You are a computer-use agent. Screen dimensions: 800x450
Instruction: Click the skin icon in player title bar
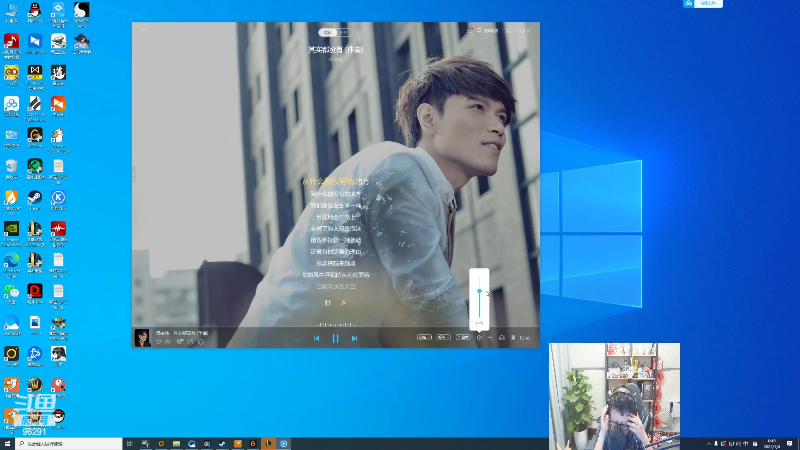[479, 31]
